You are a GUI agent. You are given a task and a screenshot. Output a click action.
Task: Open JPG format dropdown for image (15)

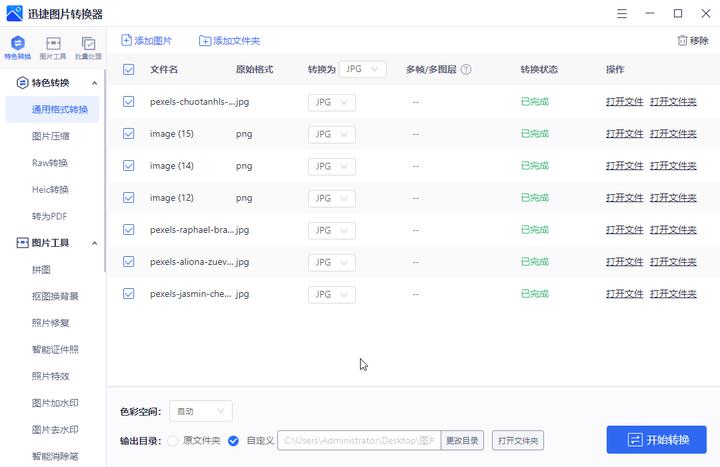tap(332, 135)
